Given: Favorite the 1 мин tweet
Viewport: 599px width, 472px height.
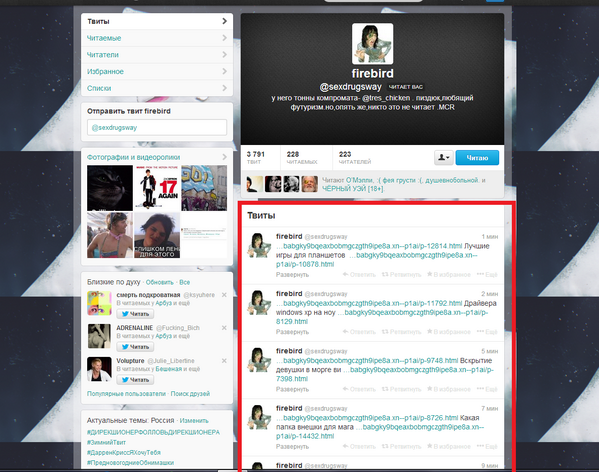Looking at the screenshot, I should pos(449,275).
